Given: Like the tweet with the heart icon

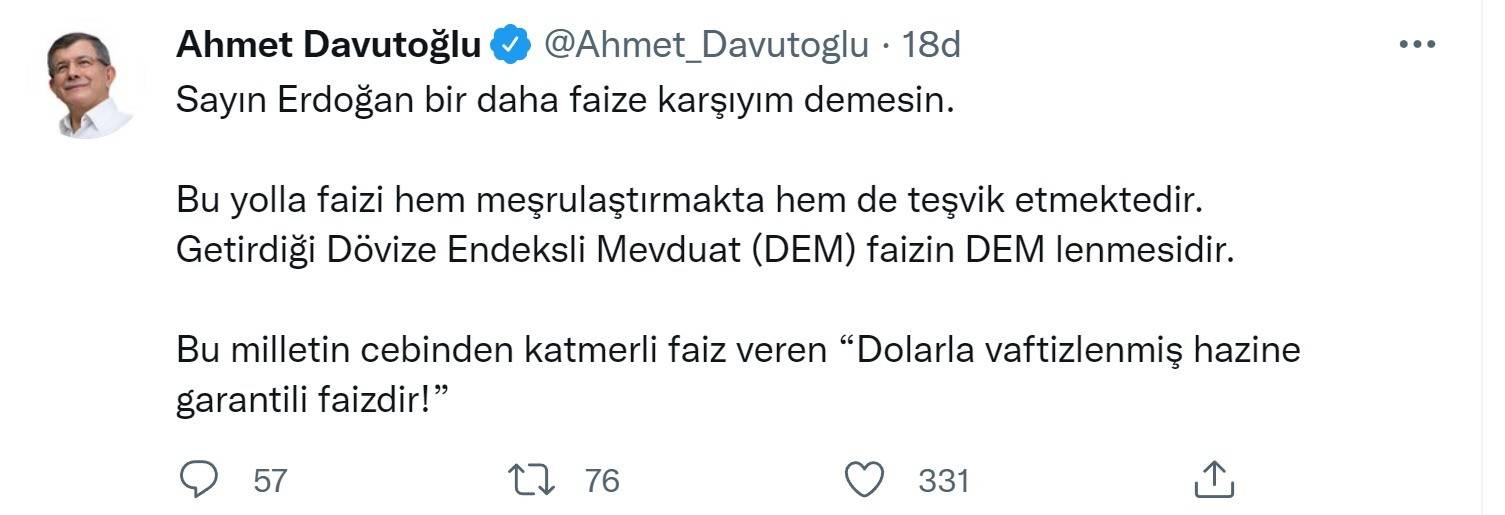Looking at the screenshot, I should pos(862,480).
